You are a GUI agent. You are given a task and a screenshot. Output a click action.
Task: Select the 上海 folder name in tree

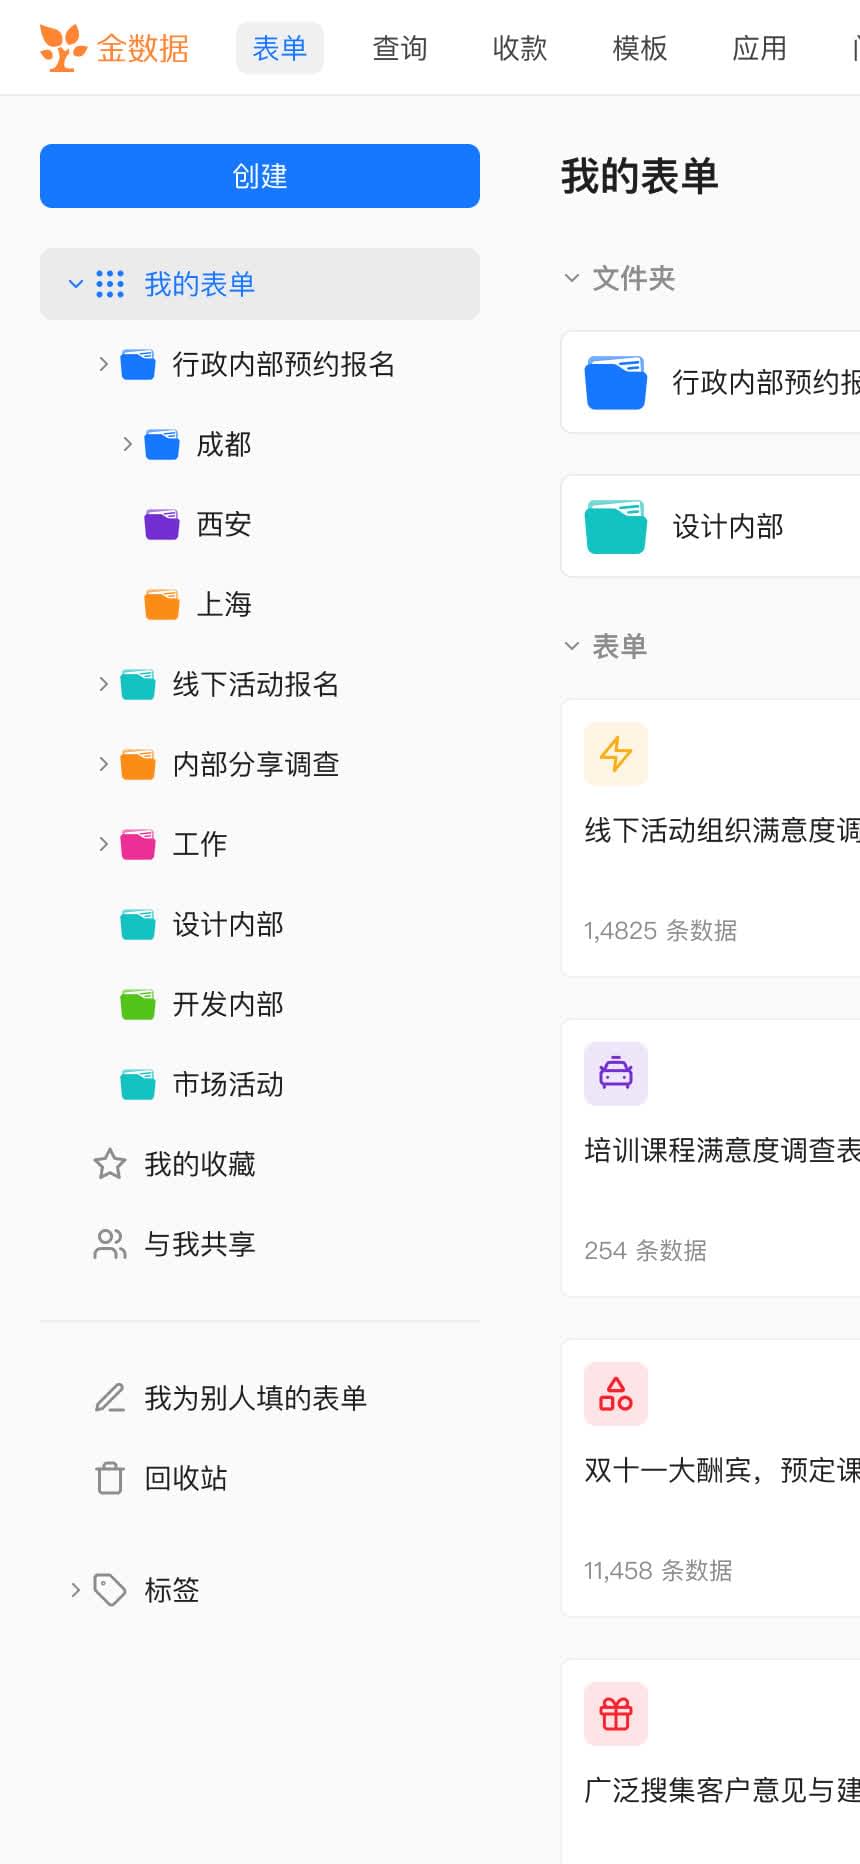click(x=224, y=604)
